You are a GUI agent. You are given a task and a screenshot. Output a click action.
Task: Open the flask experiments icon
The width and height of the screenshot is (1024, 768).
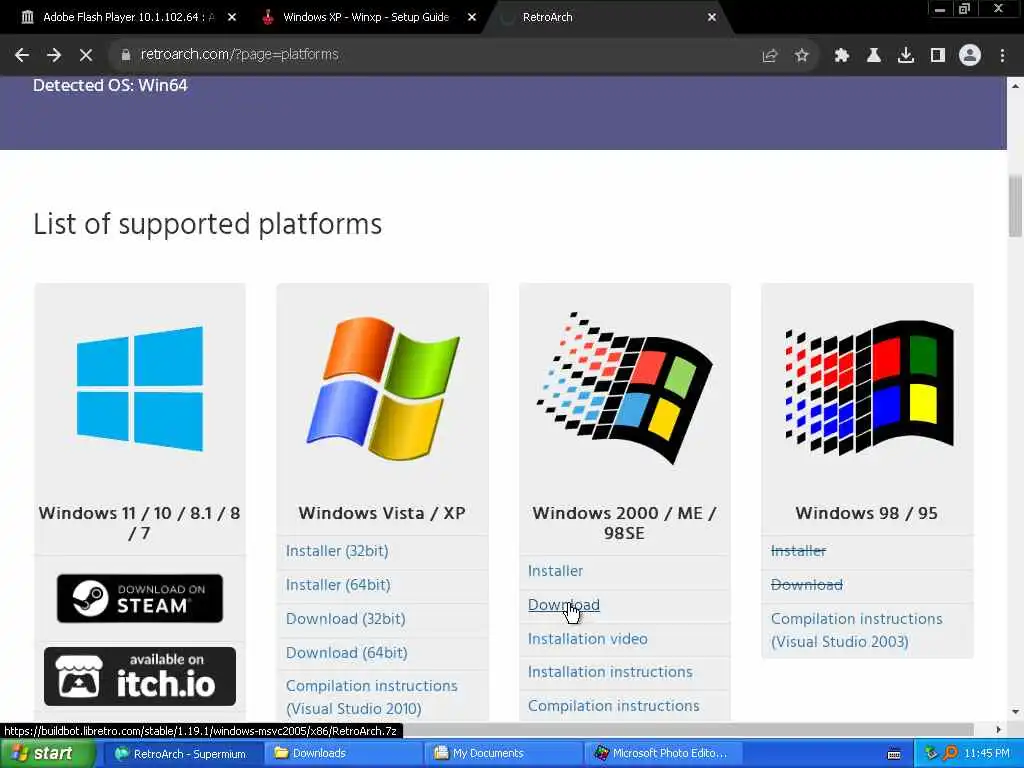pos(873,56)
